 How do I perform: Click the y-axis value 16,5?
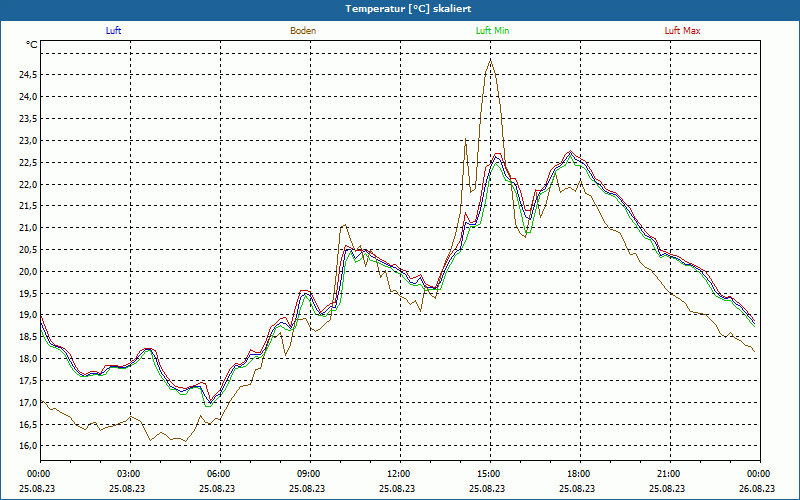coord(28,424)
